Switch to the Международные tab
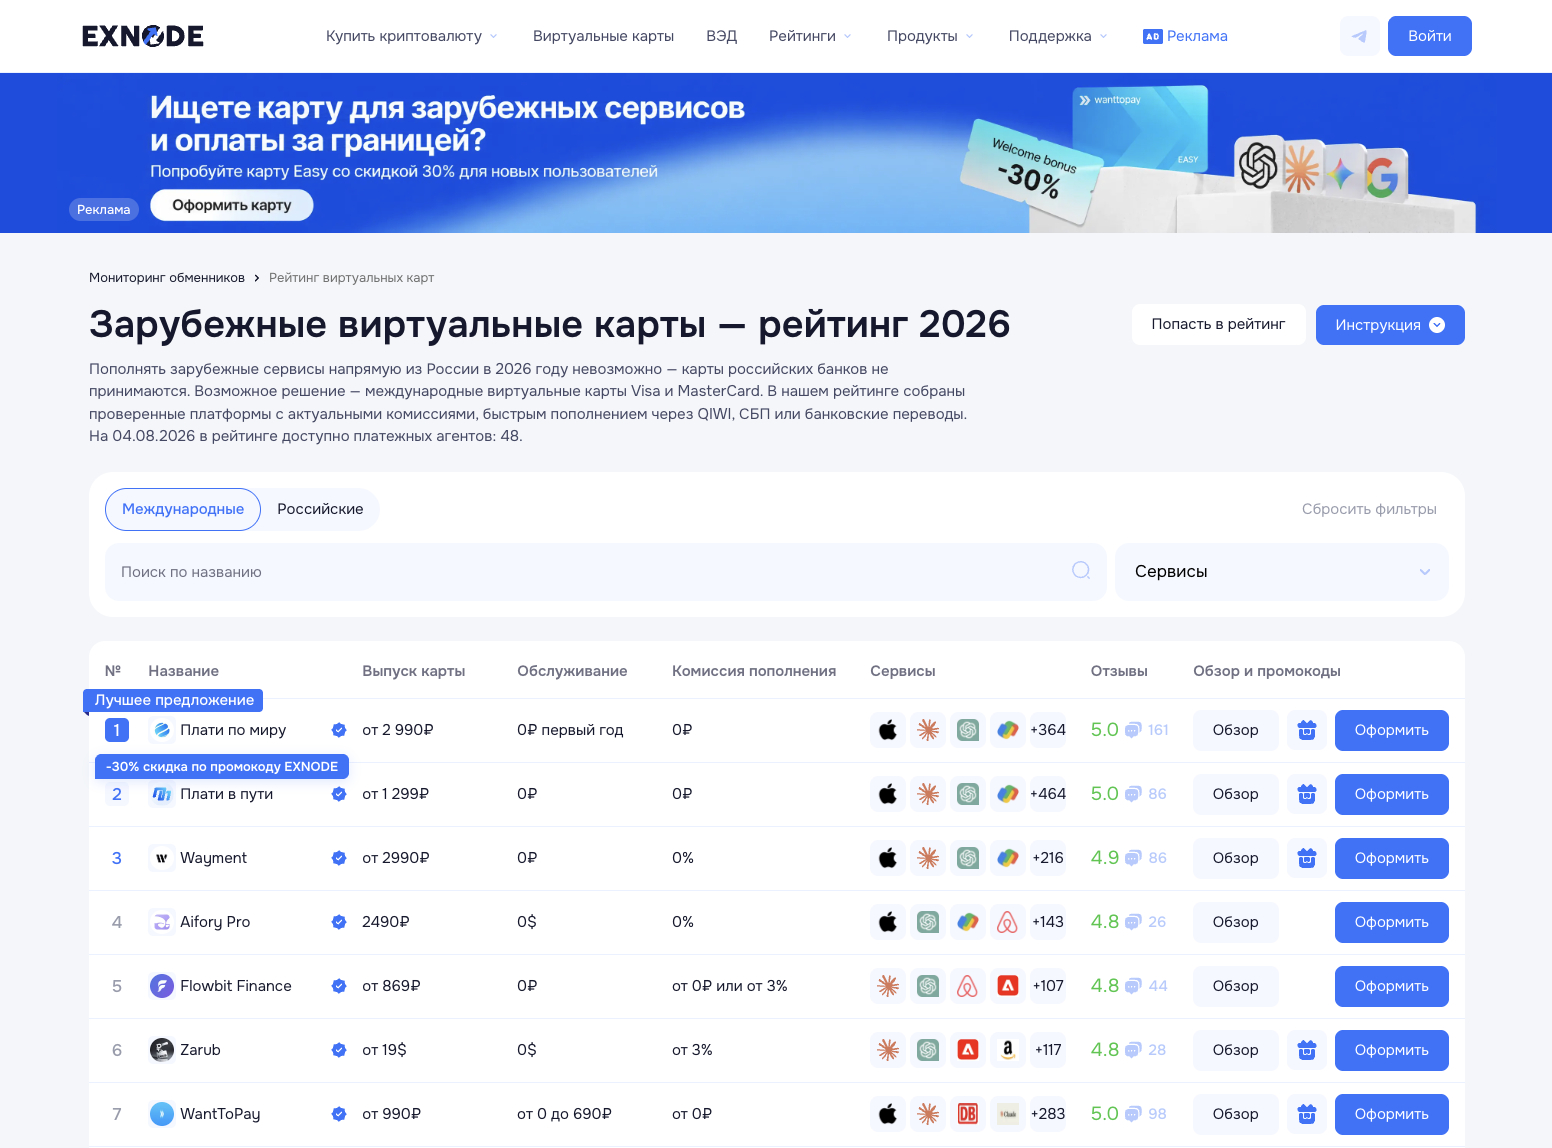 183,509
